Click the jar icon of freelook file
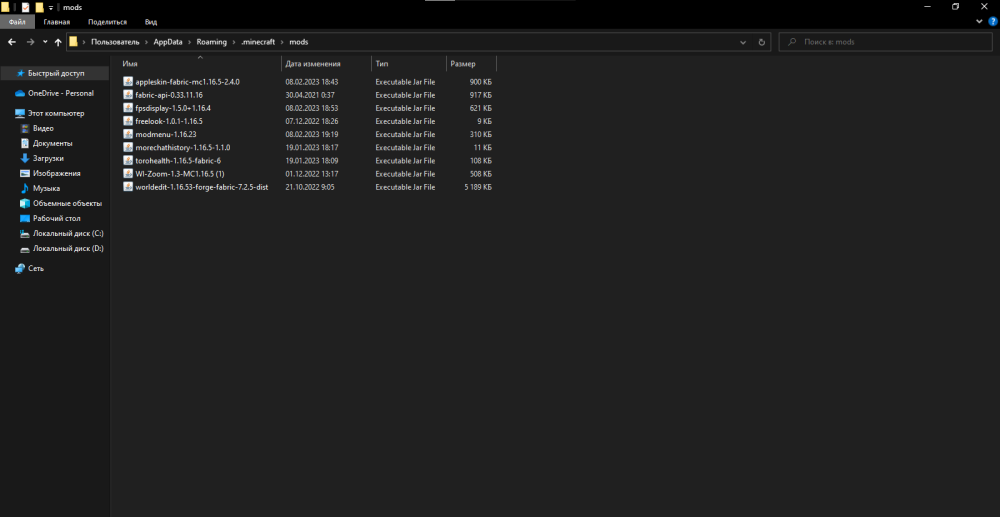 (x=128, y=121)
